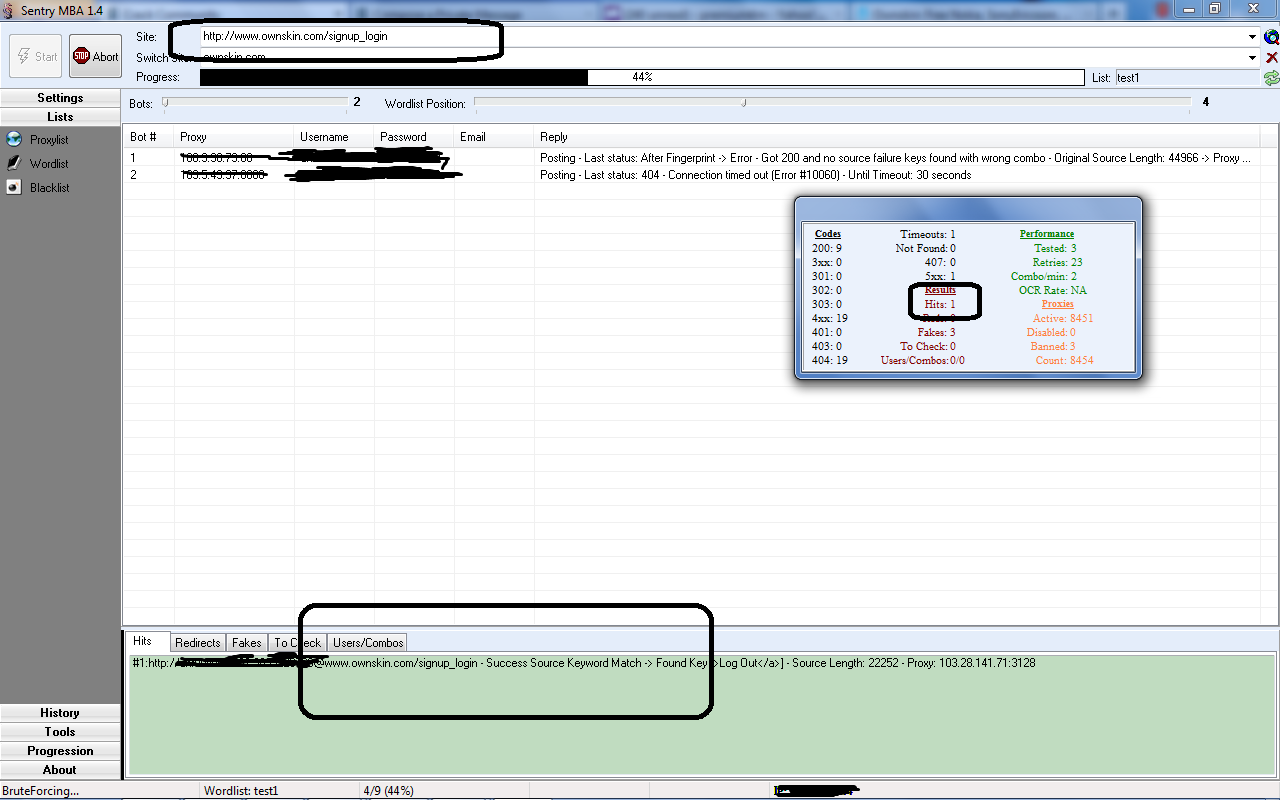Switch to the Fakes tab
Viewport: 1280px width, 800px height.
[x=246, y=643]
